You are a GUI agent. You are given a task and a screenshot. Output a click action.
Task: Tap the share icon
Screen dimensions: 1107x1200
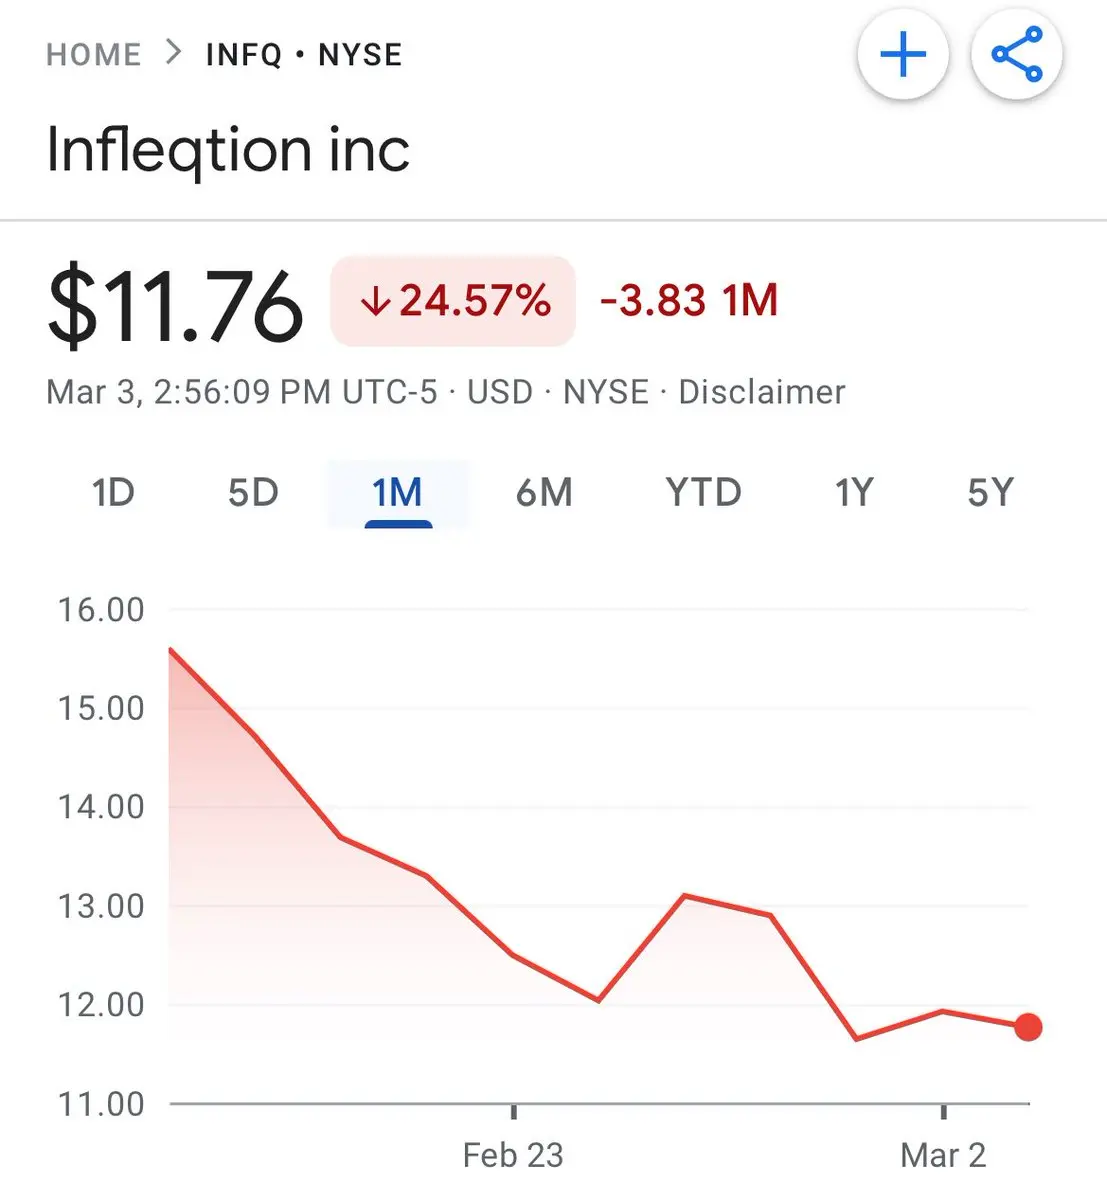click(x=1016, y=54)
